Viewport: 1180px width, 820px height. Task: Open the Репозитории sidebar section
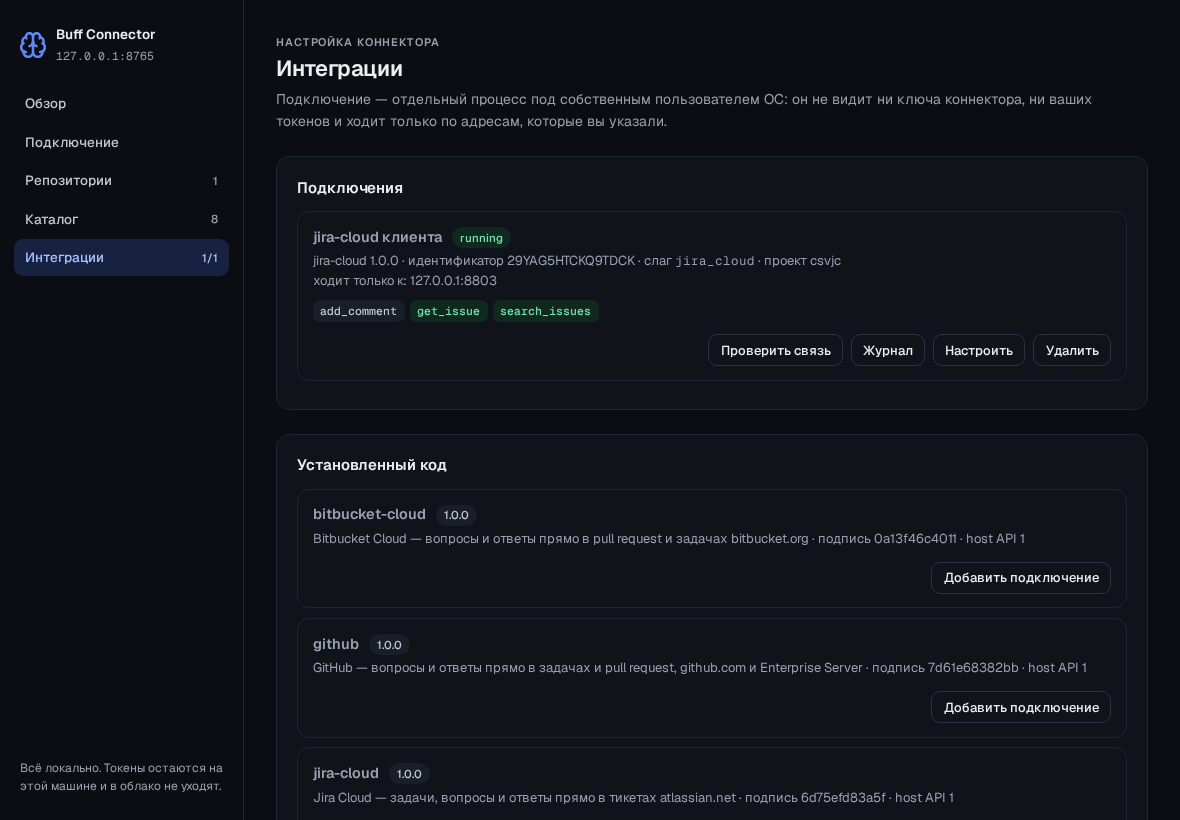[x=121, y=181]
